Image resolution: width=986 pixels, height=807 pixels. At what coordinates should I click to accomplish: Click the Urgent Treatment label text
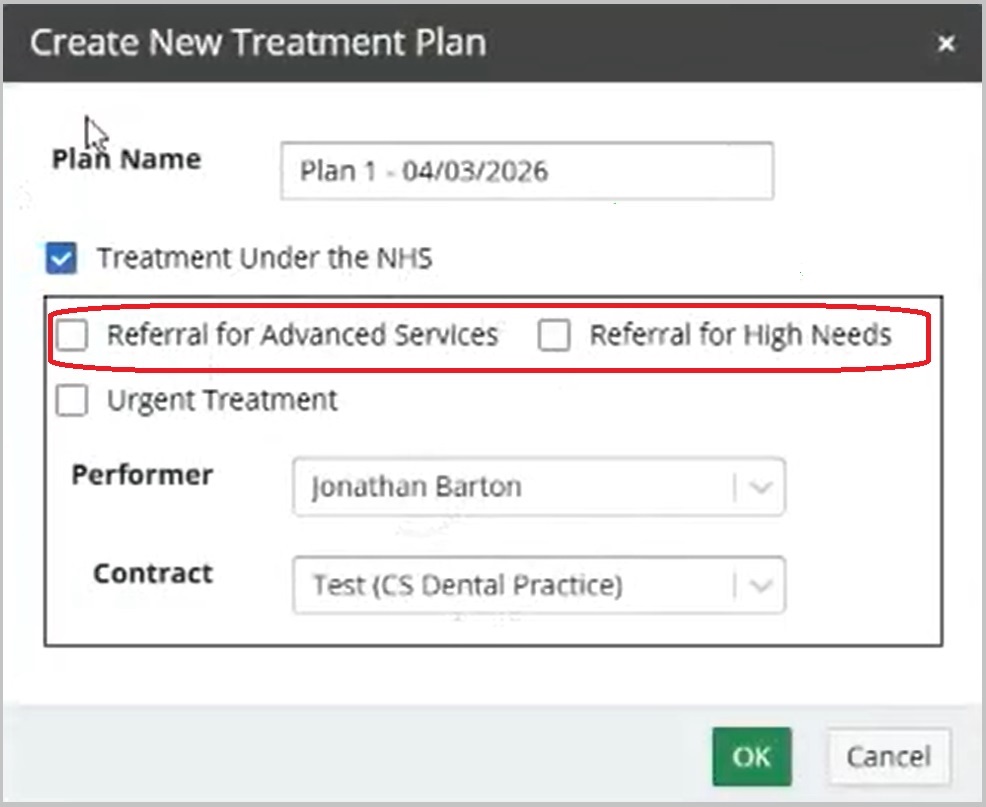click(x=222, y=401)
